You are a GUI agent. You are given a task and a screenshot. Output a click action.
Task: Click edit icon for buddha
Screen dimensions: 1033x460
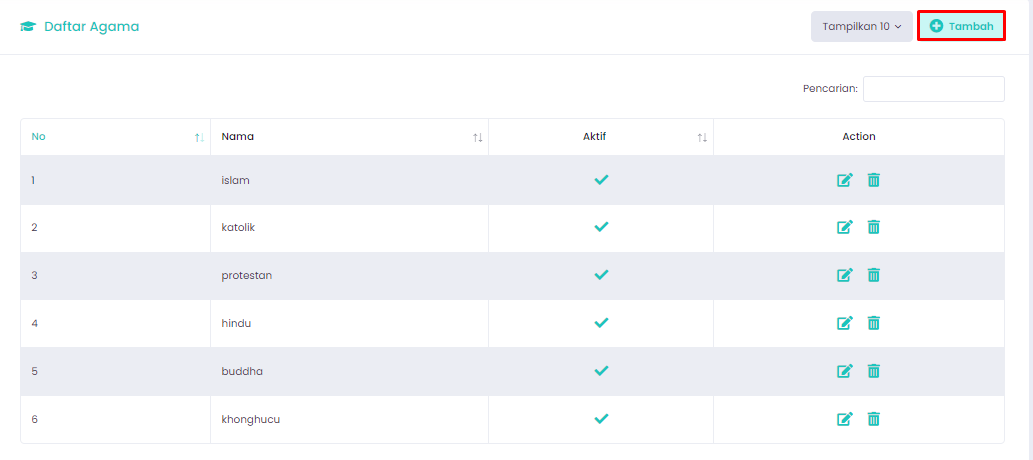tap(845, 371)
